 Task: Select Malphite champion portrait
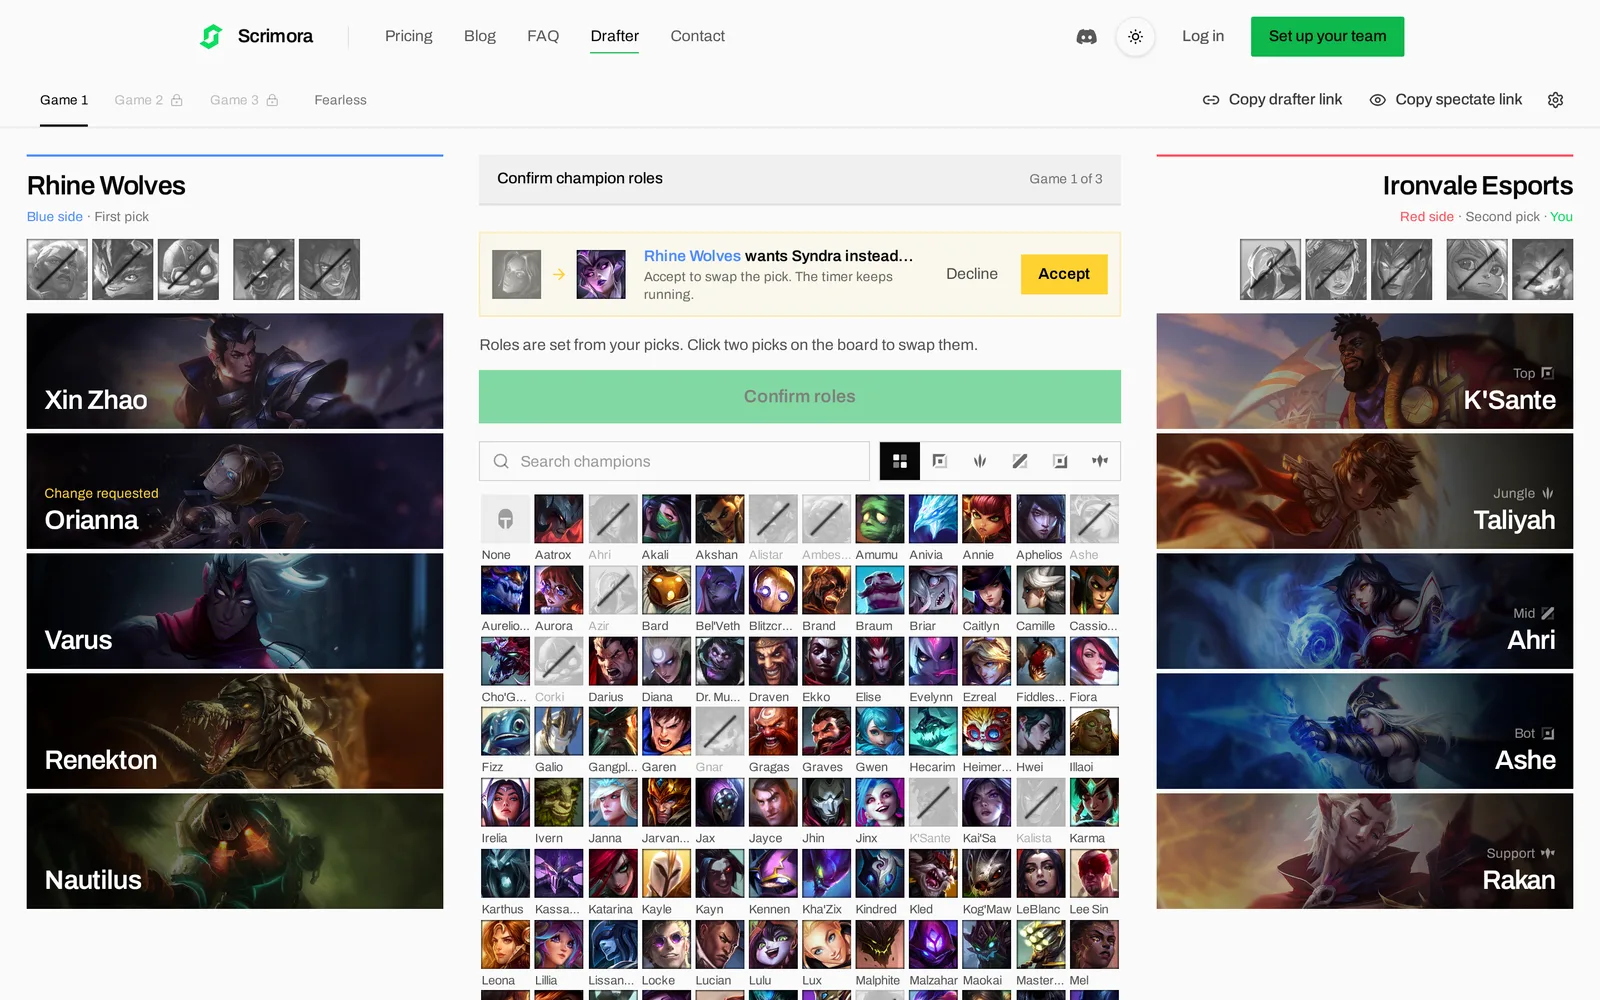coord(880,945)
